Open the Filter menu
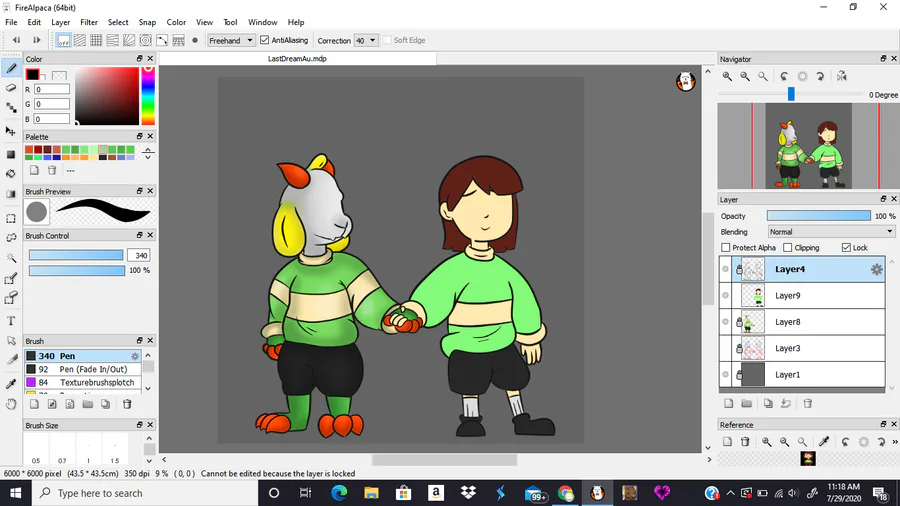900x506 pixels. pos(88,22)
